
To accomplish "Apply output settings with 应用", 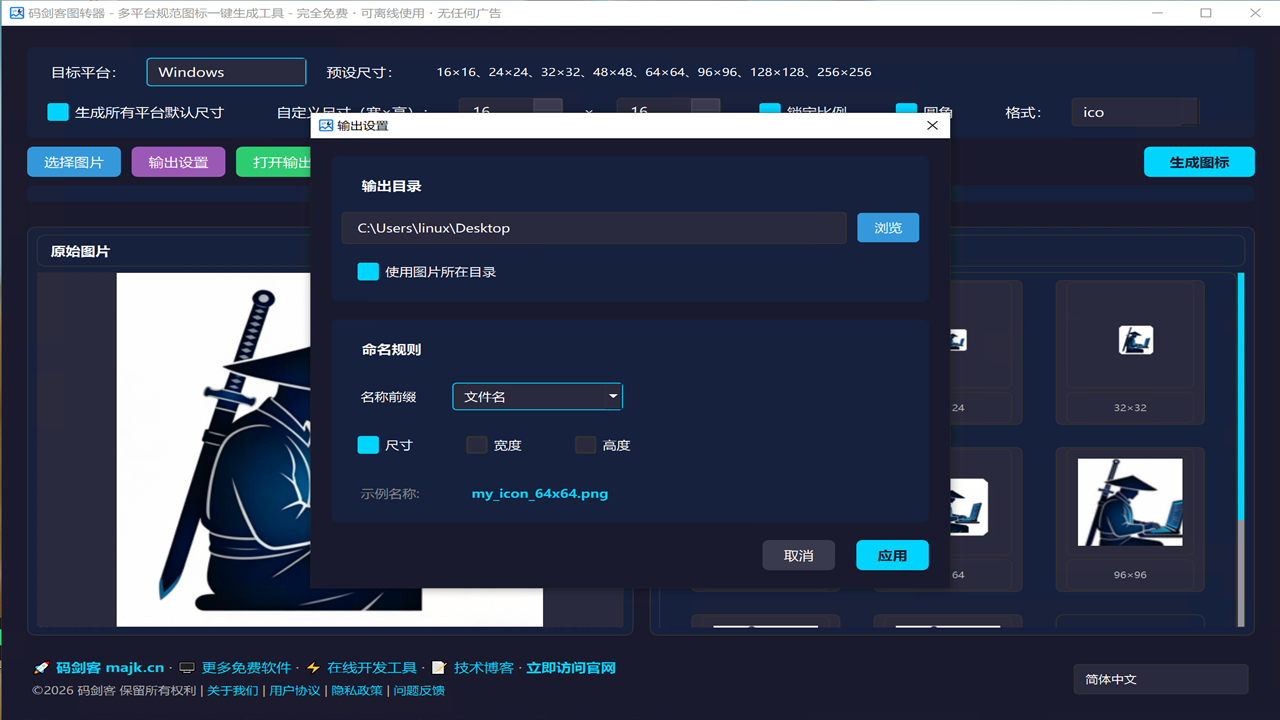I will coord(892,555).
